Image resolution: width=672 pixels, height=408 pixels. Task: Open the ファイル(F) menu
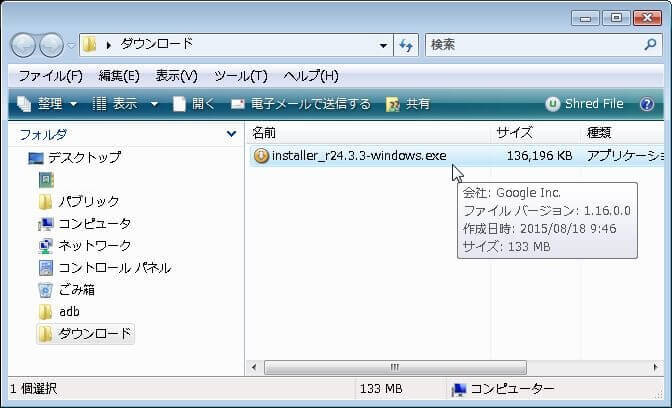50,76
